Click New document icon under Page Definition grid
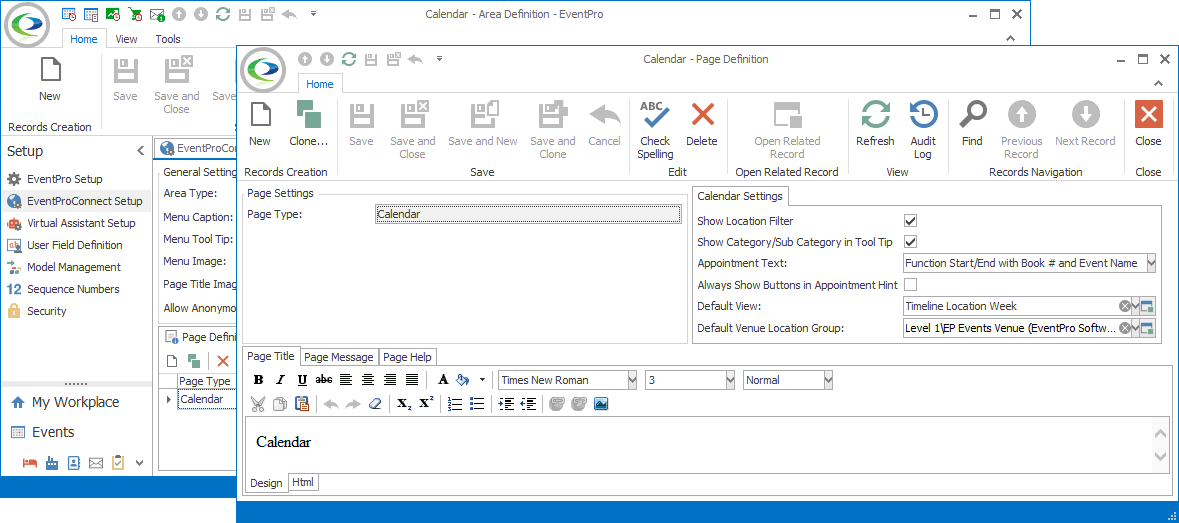Viewport: 1179px width, 523px height. [x=171, y=361]
